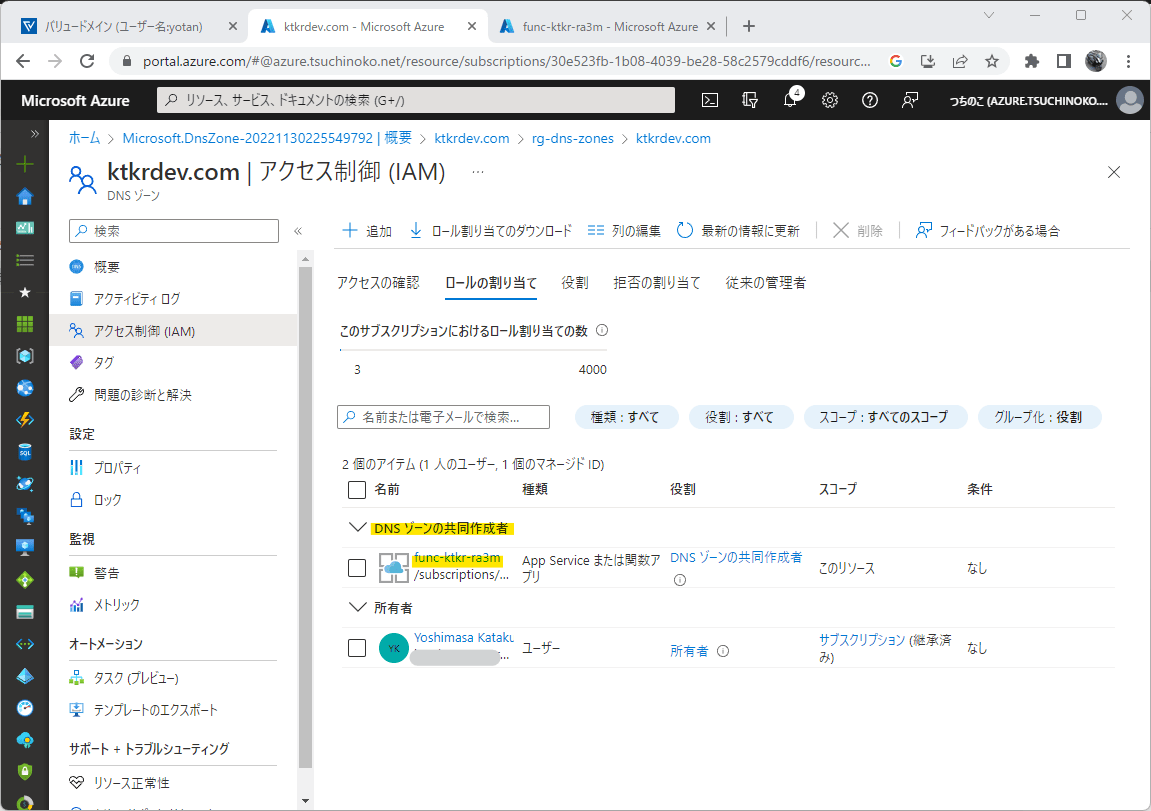This screenshot has width=1151, height=811.
Task: Toggle the select-all checkbox in table header
Action: click(x=357, y=490)
